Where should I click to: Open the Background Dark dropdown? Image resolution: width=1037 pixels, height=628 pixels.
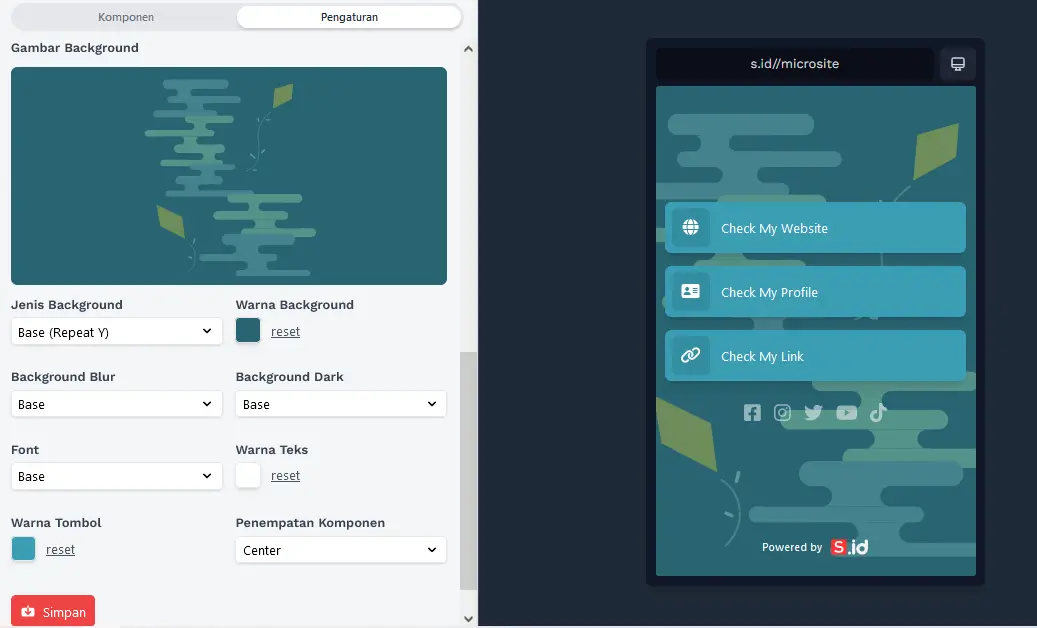pos(340,404)
